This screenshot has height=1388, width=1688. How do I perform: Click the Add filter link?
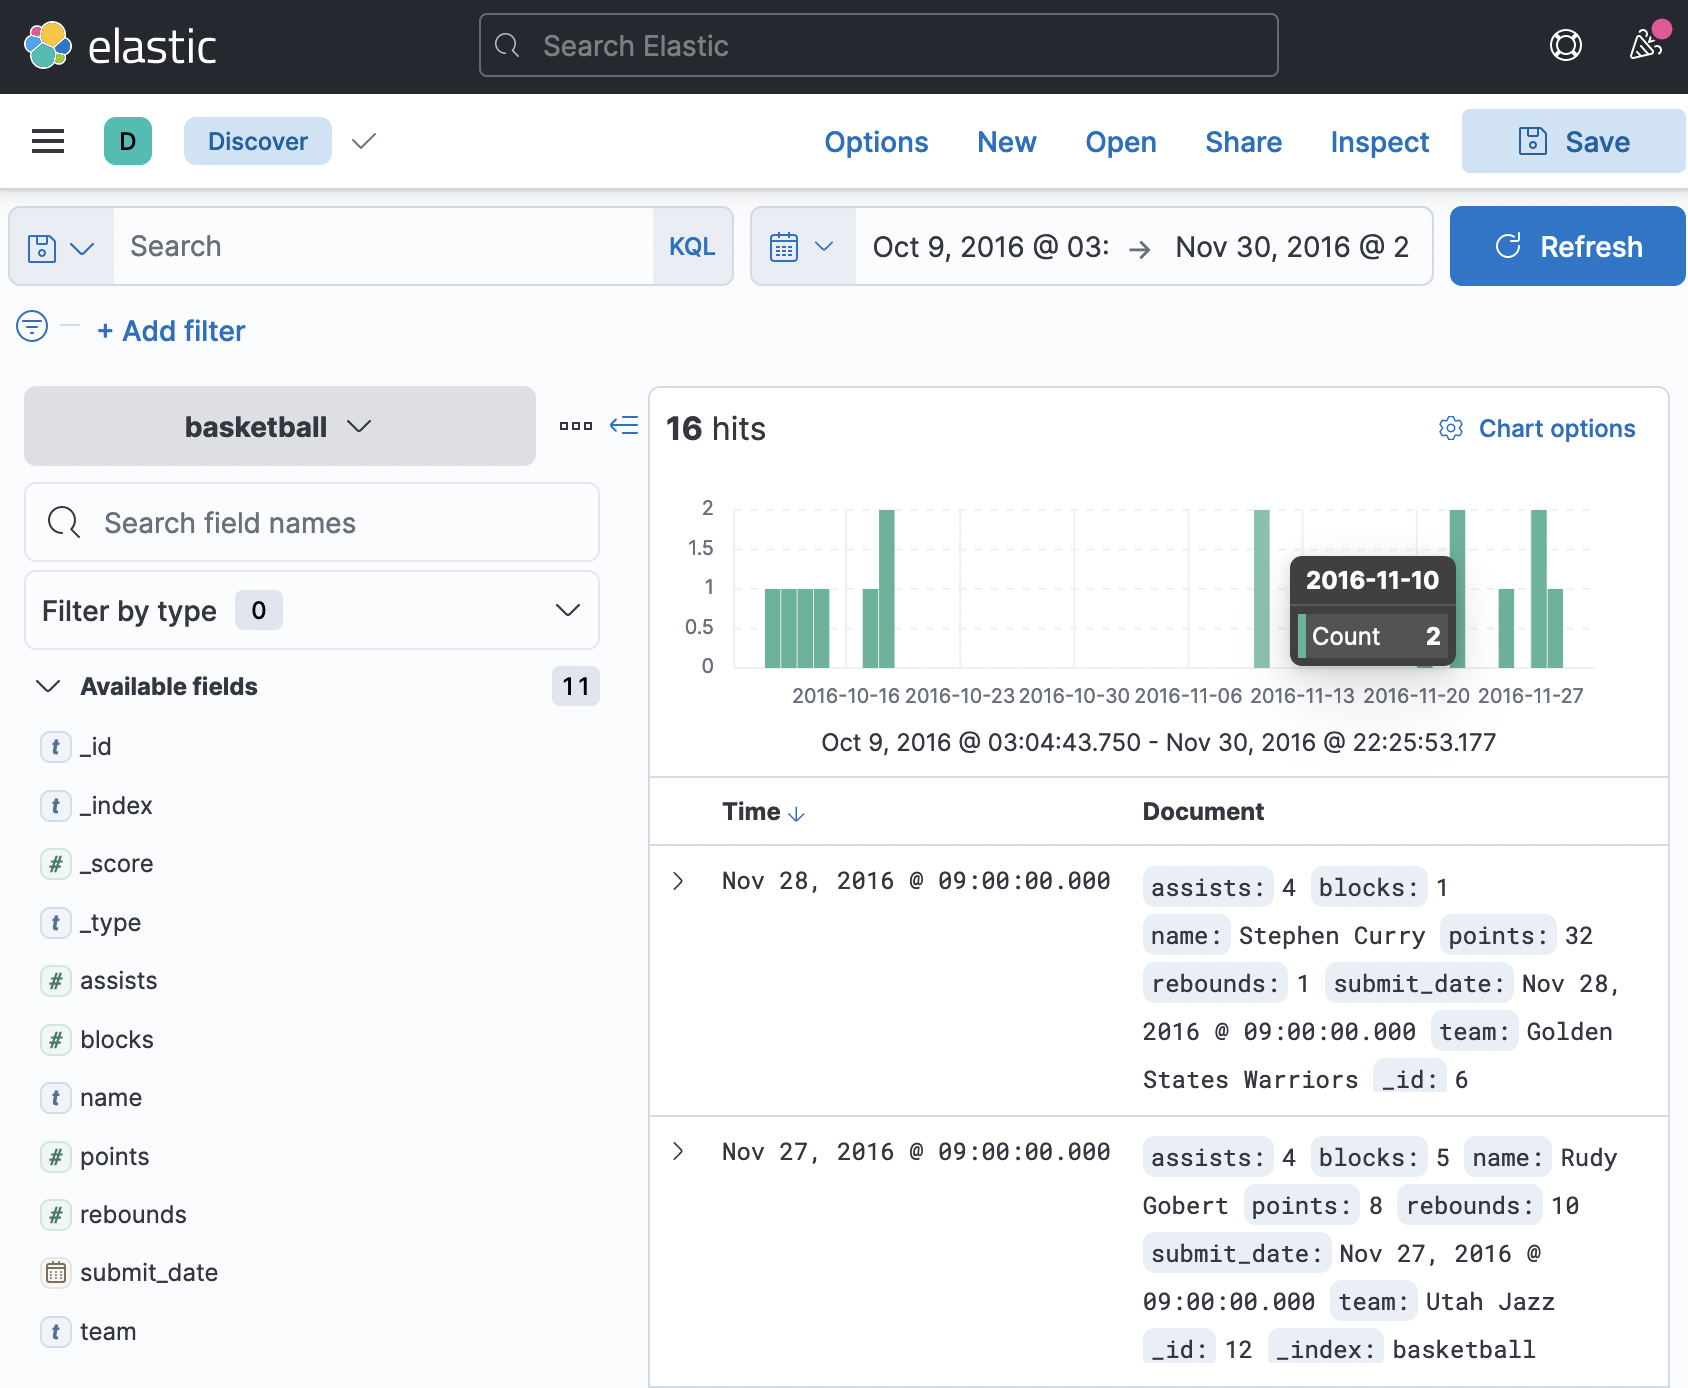[171, 331]
